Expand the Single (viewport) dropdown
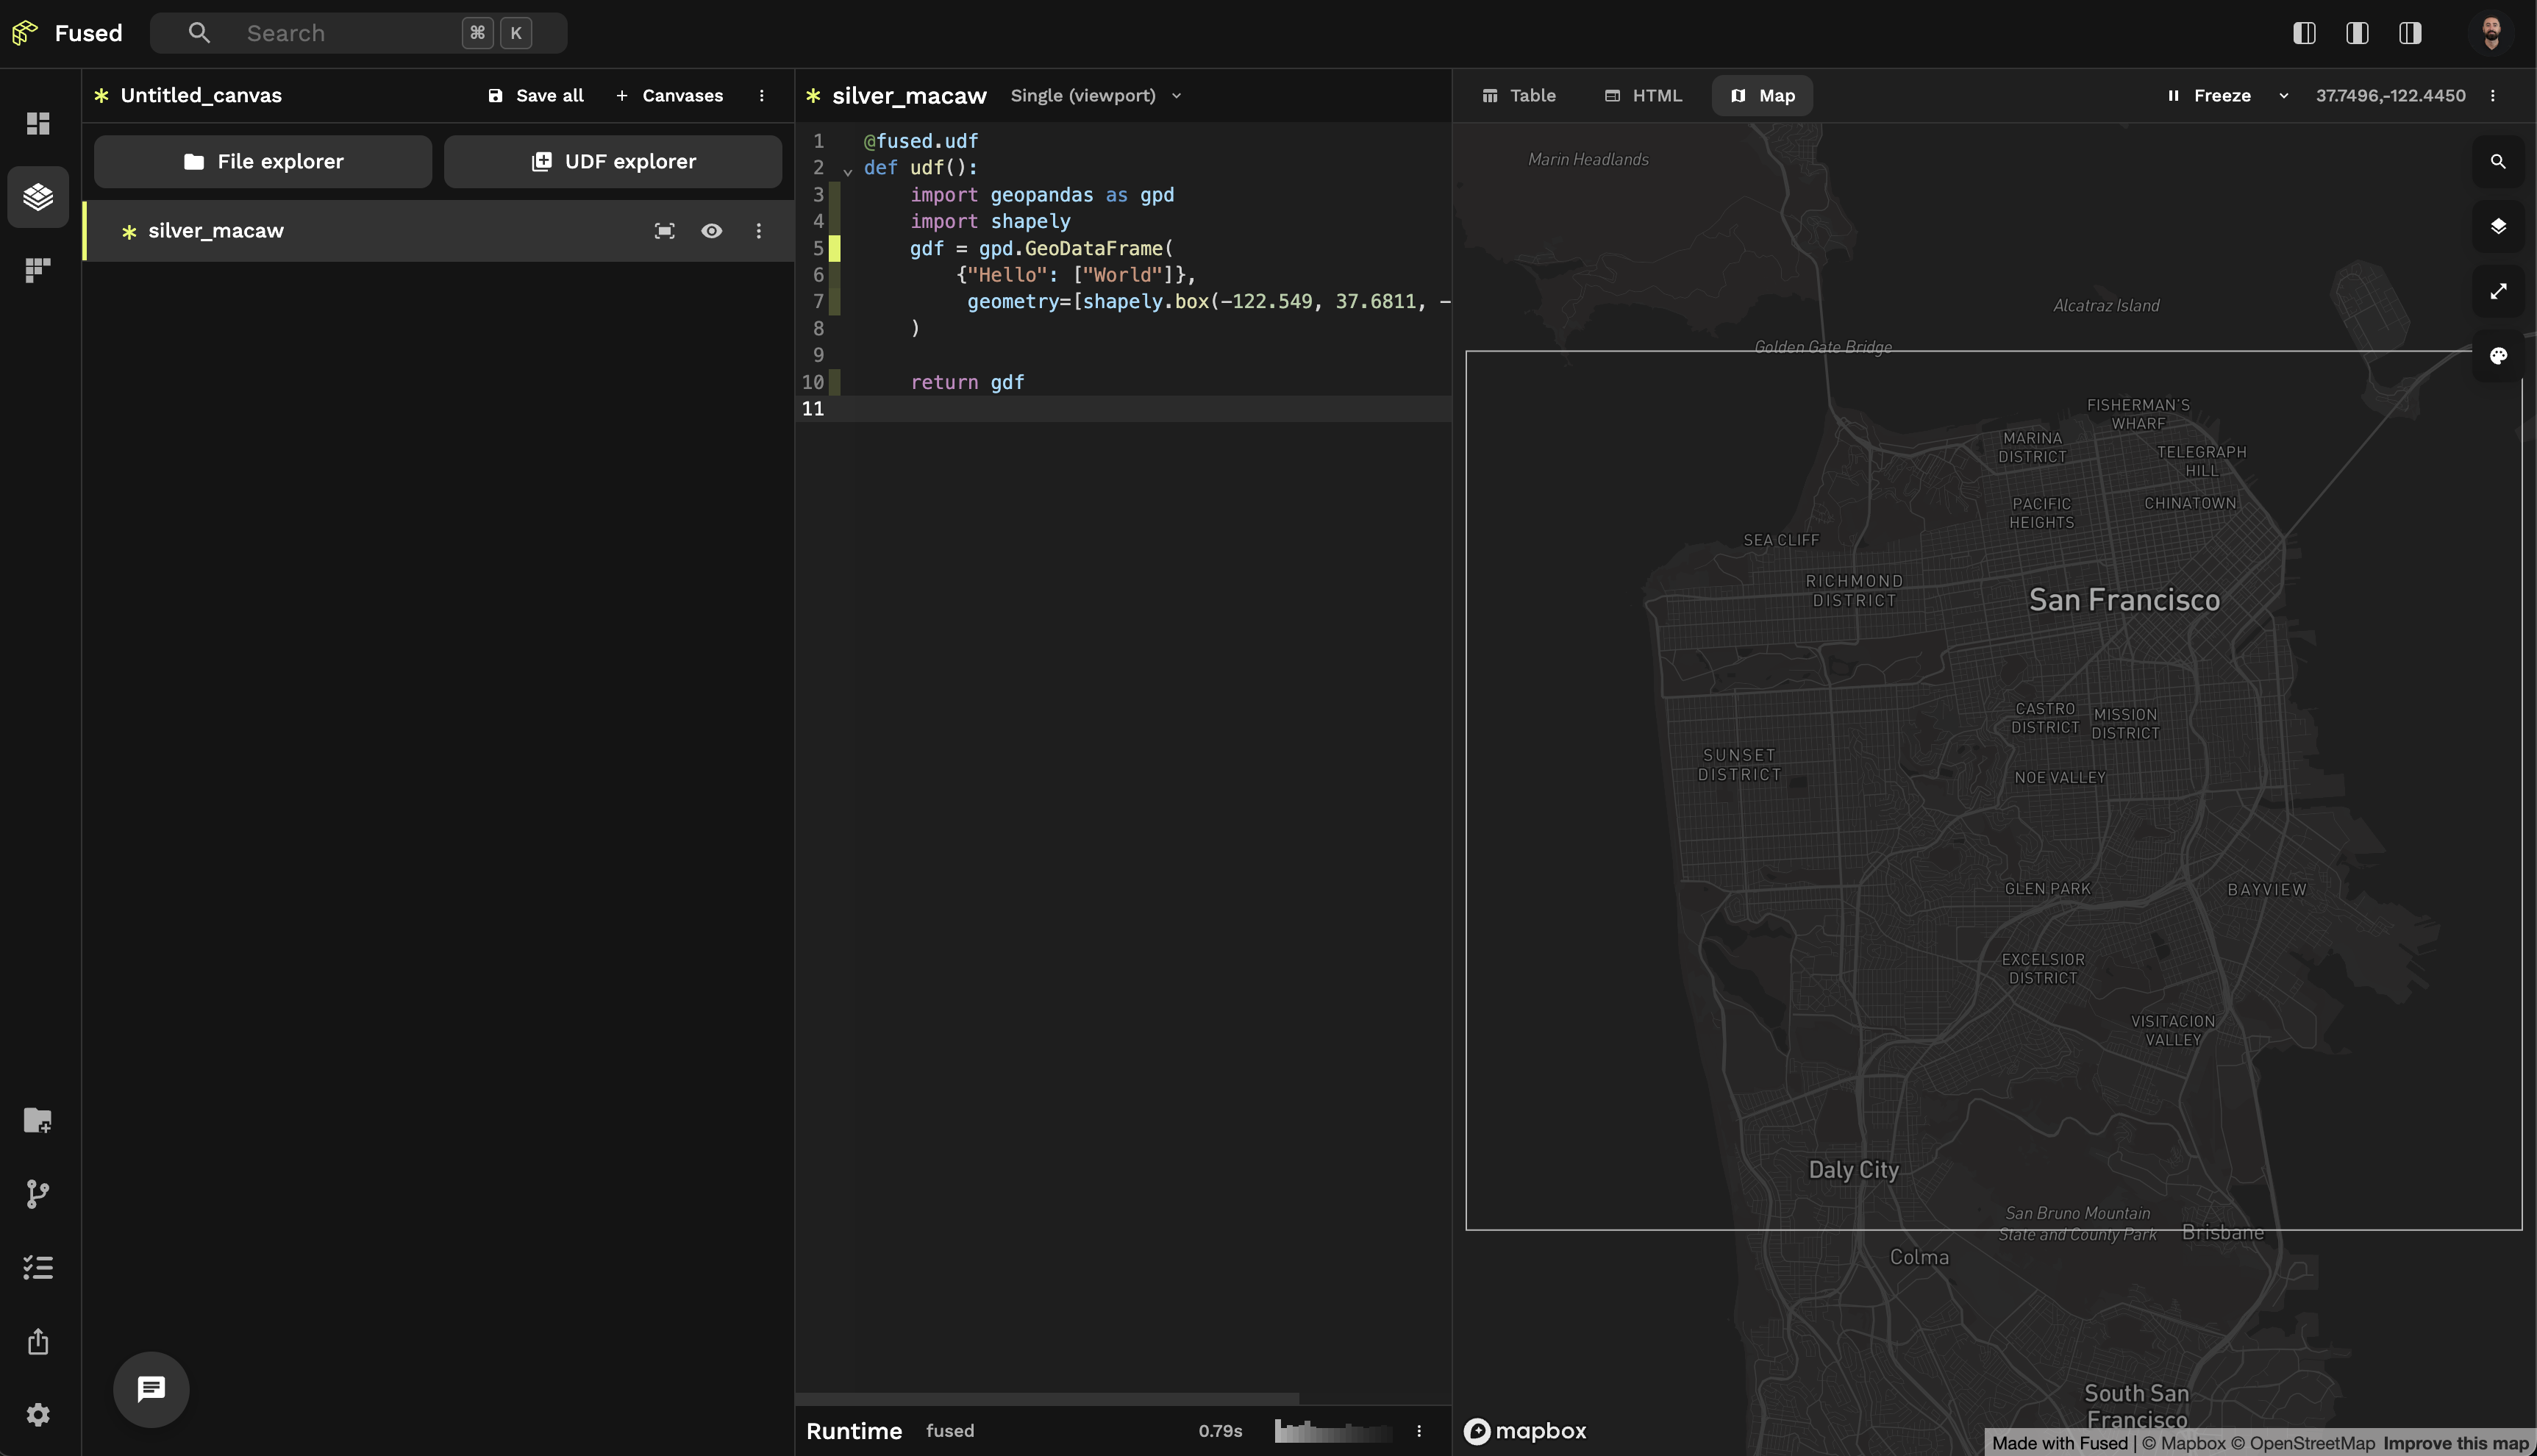This screenshot has height=1456, width=2537. [x=1095, y=96]
